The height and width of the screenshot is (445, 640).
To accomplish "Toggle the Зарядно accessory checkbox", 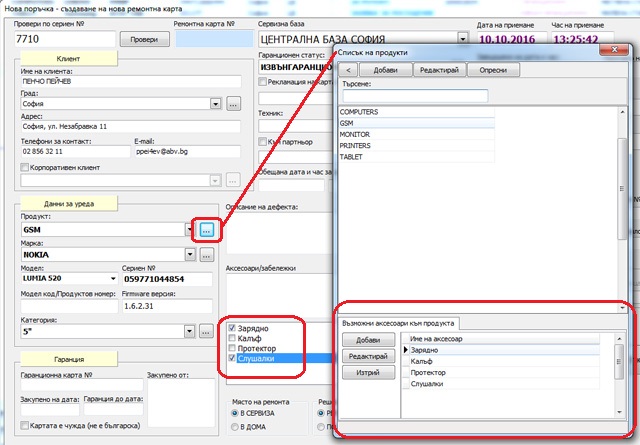I will click(233, 328).
